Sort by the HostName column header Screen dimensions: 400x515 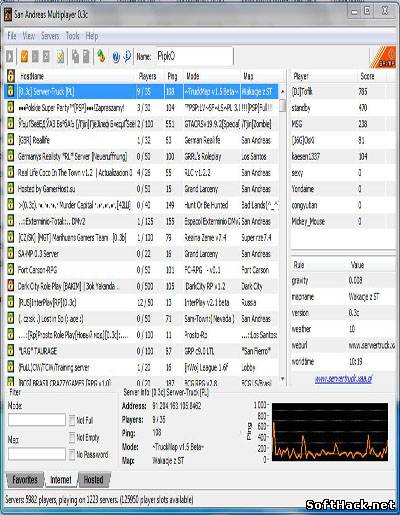click(76, 76)
